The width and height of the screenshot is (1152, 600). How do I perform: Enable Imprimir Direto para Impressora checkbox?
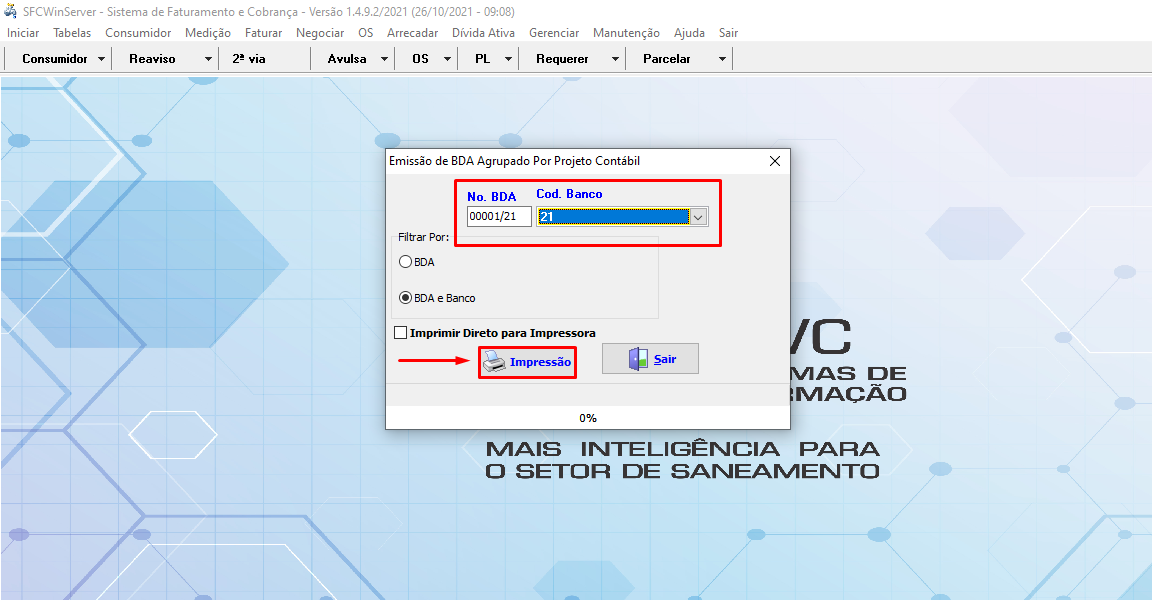(401, 333)
